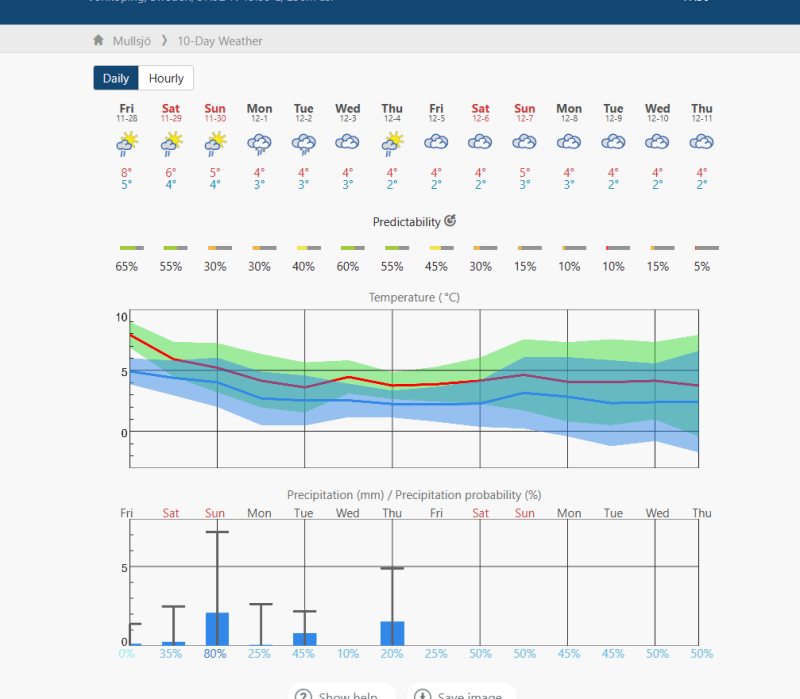
Task: Select the Wed 12-3 day header
Action: pyautogui.click(x=347, y=112)
